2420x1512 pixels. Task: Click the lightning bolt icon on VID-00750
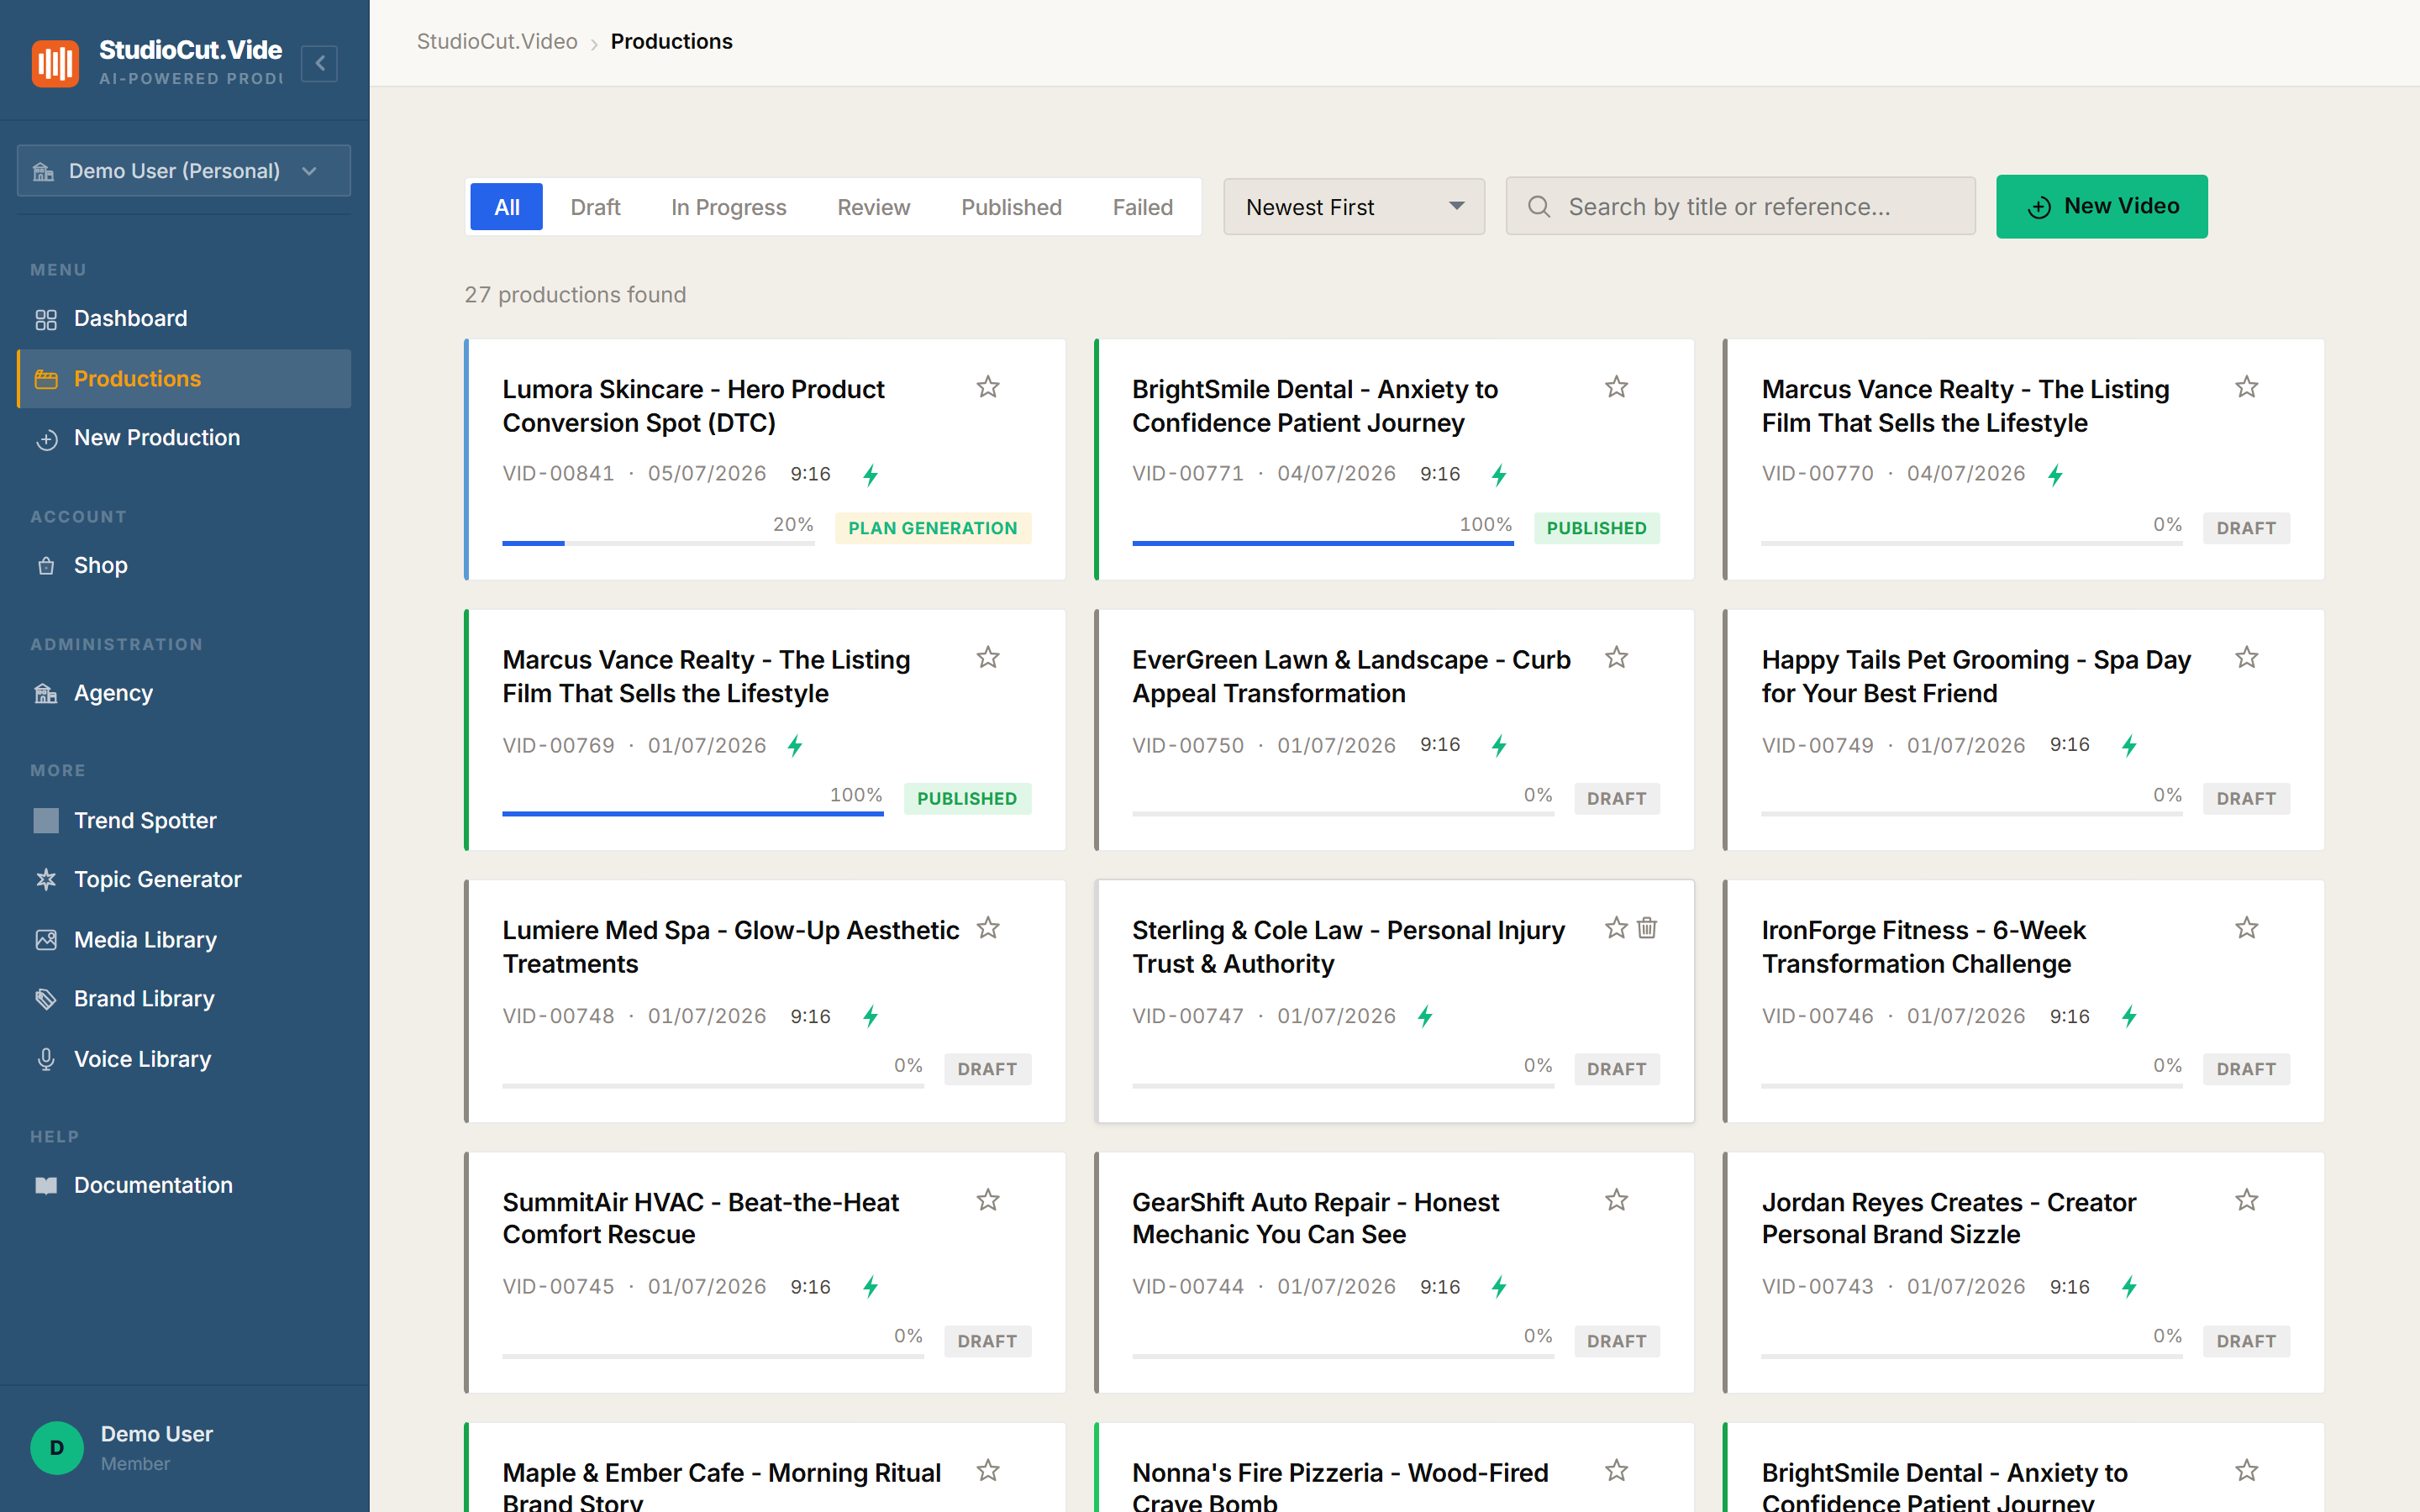[x=1499, y=746]
